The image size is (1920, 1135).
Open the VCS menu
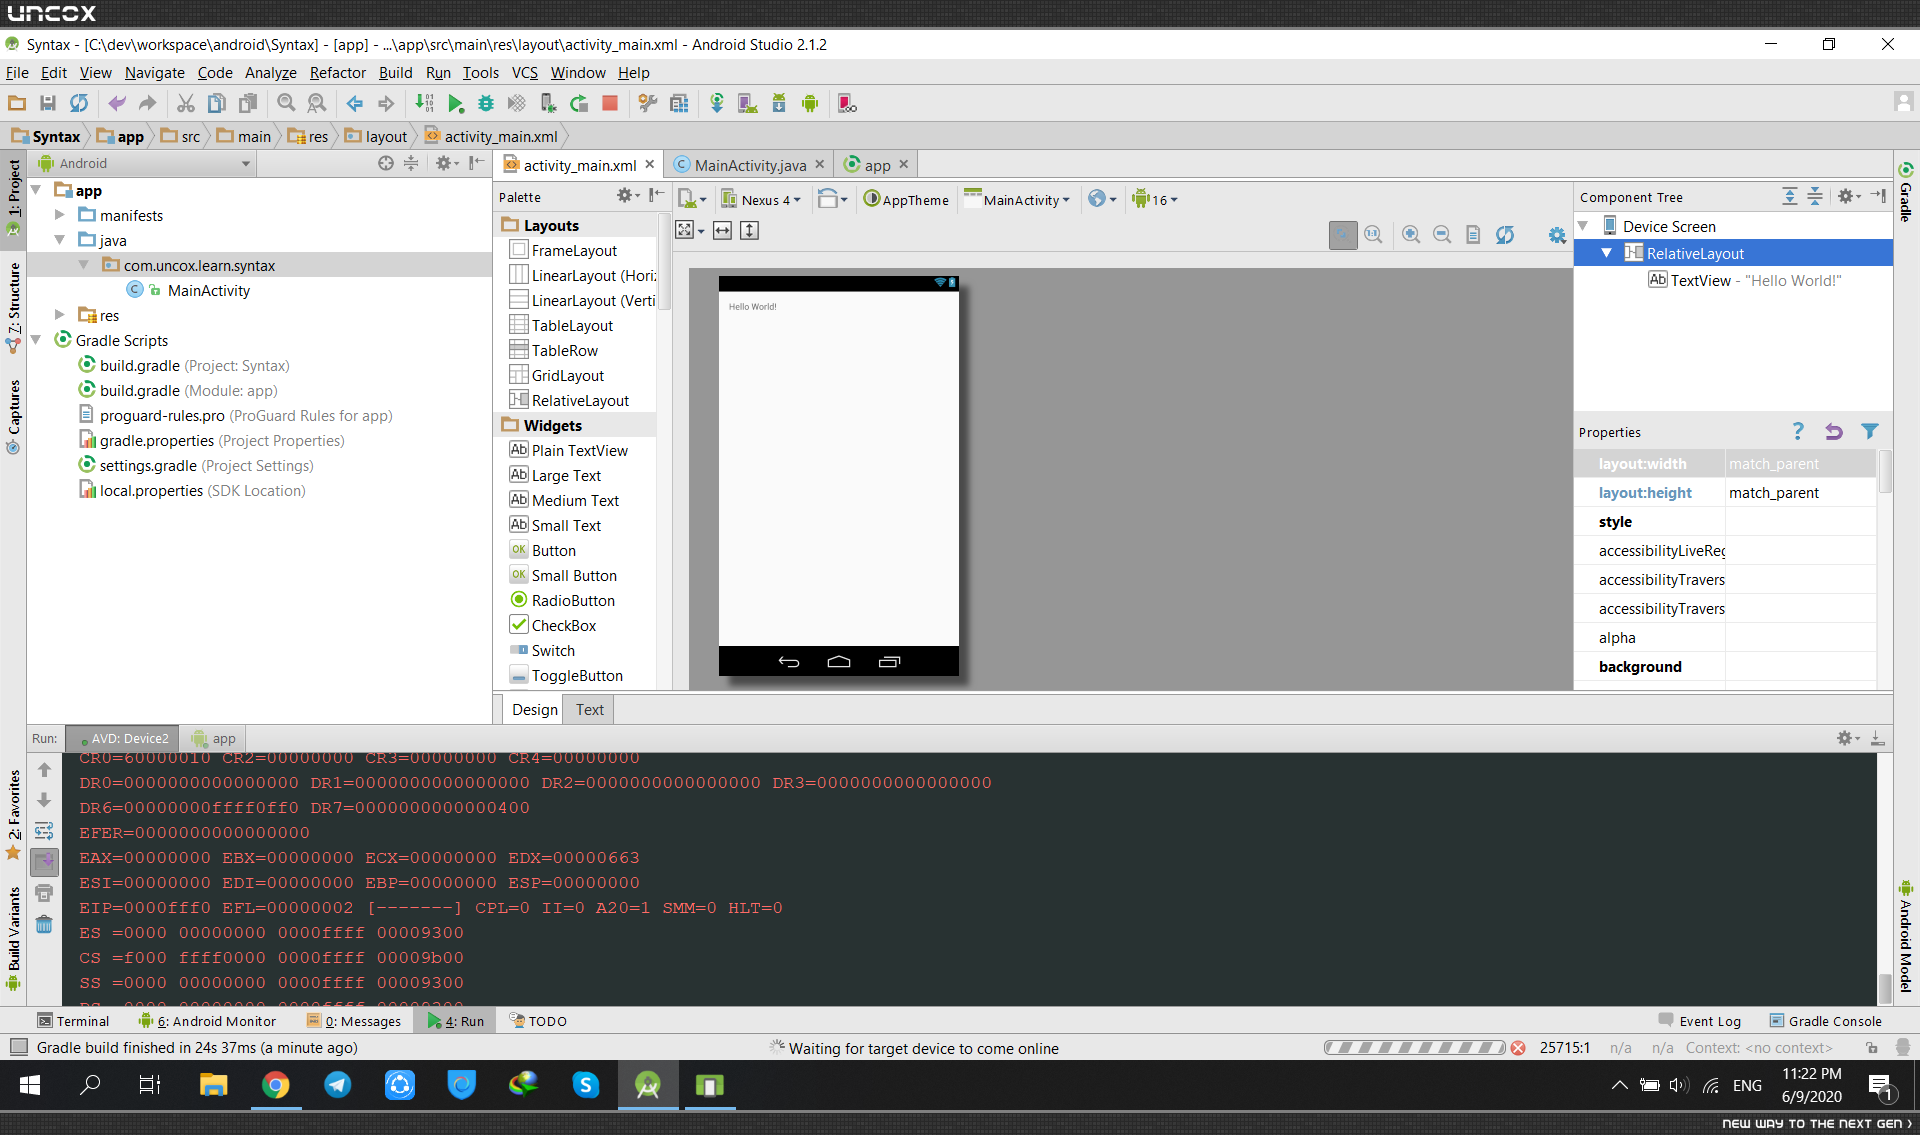525,73
